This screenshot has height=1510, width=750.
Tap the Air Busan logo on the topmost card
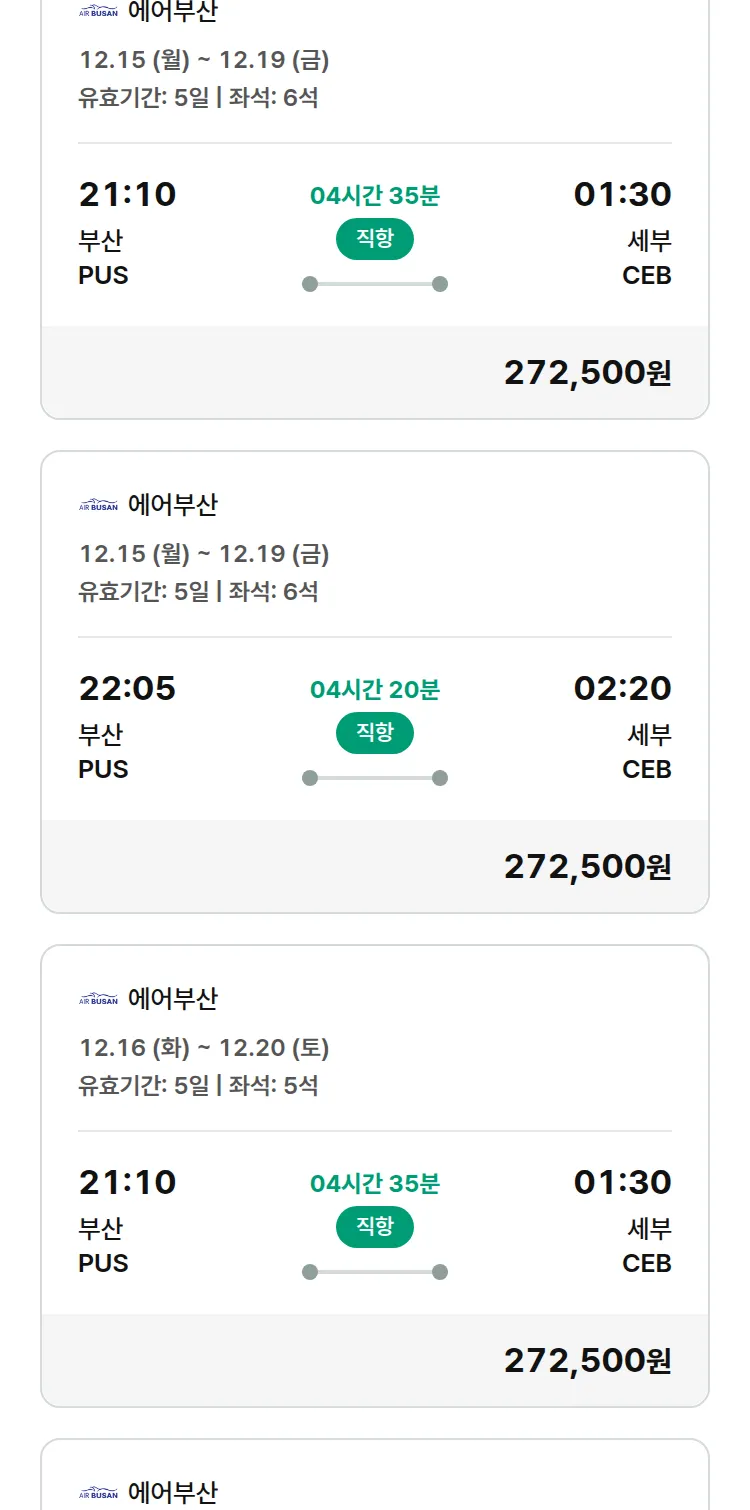pos(98,12)
